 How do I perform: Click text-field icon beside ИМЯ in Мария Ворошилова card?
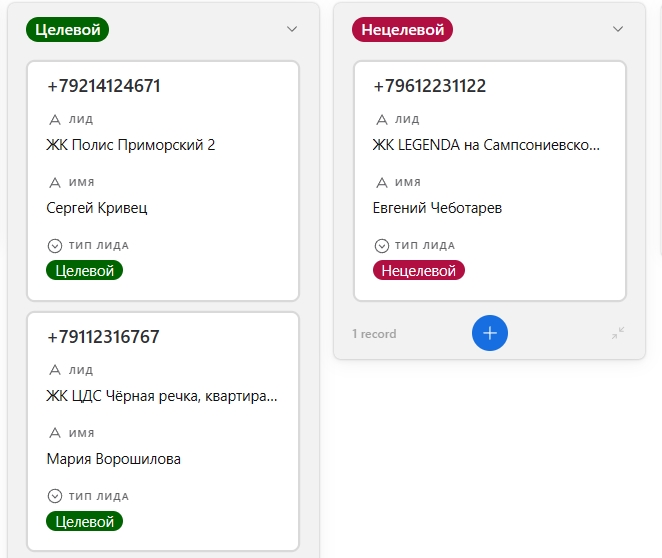click(55, 433)
